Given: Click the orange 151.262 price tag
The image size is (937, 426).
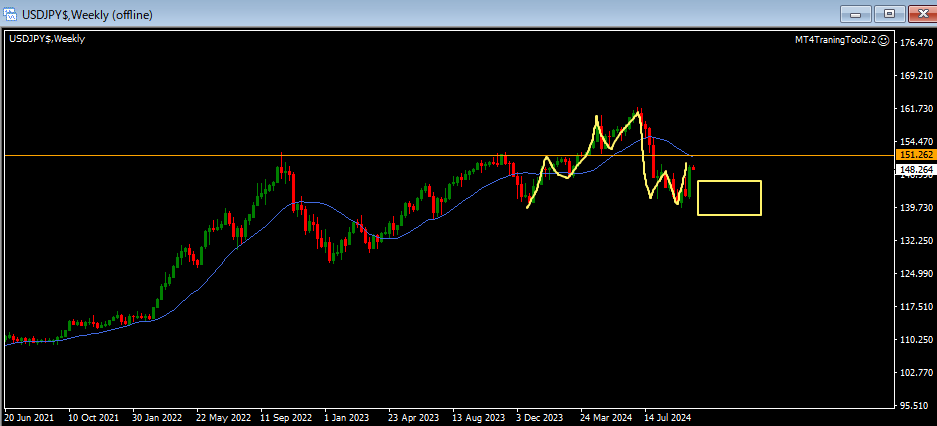Looking at the screenshot, I should click(915, 155).
